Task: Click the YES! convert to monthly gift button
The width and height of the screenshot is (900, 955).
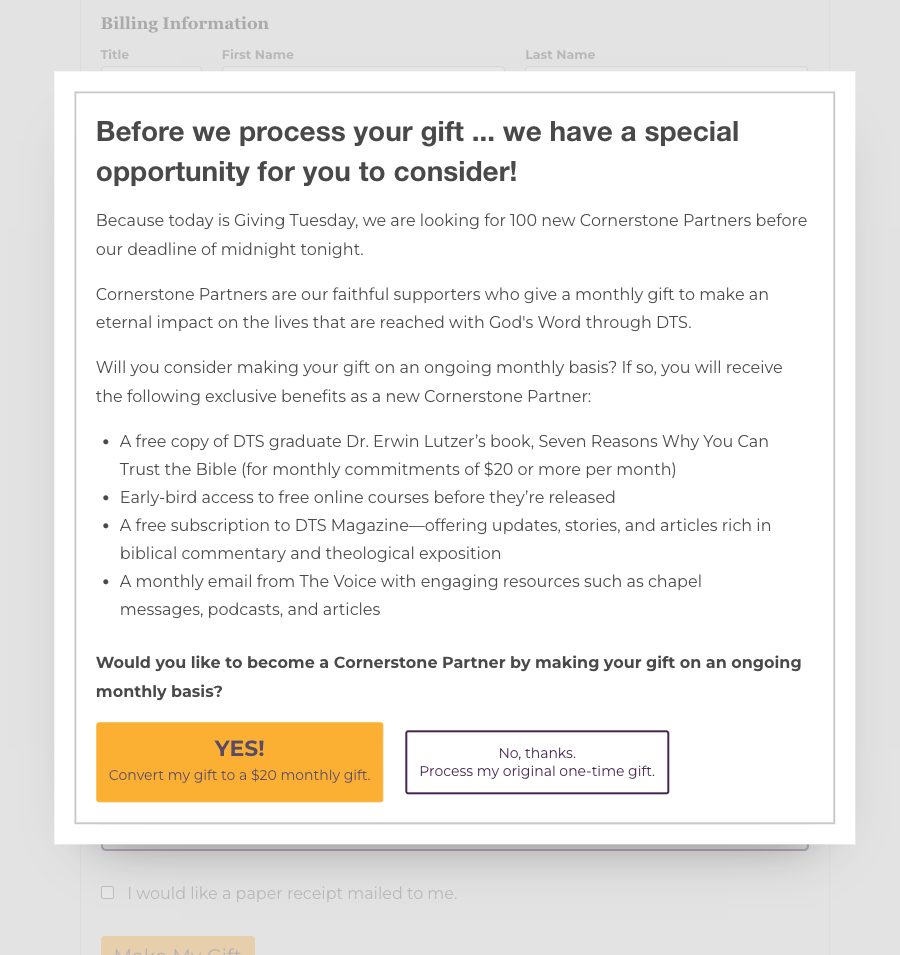Action: tap(239, 762)
